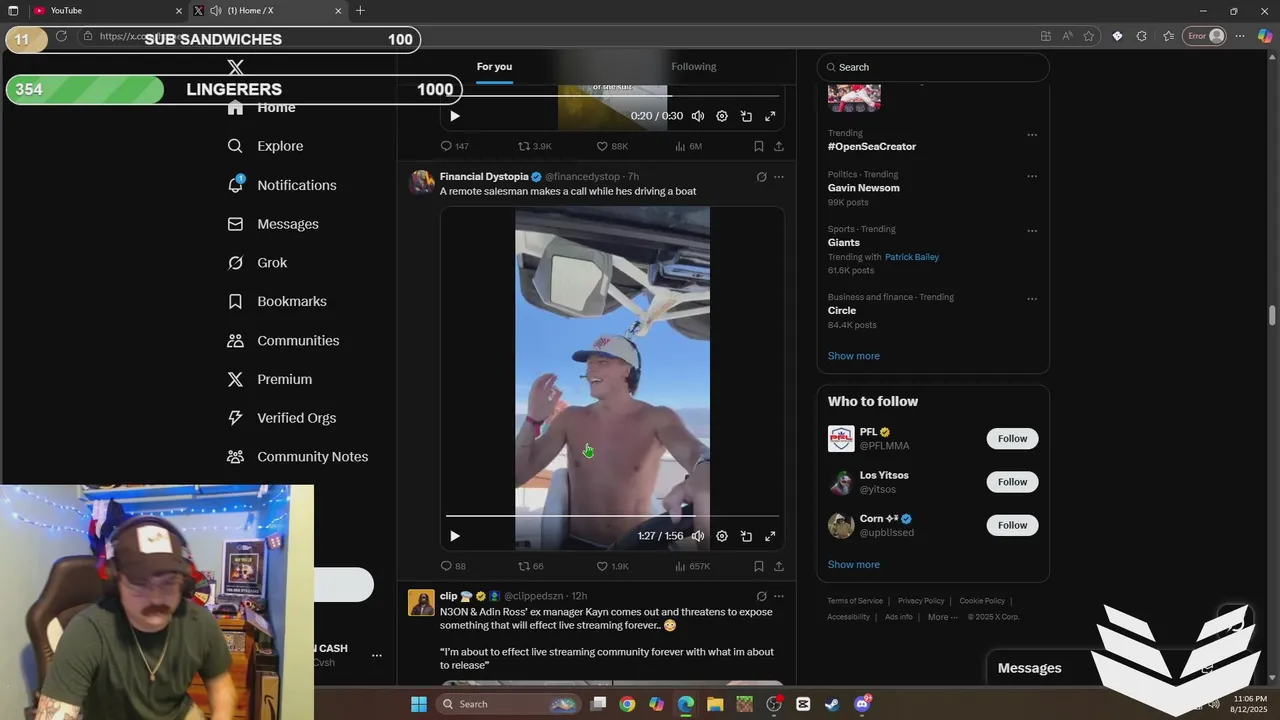Image resolution: width=1280 pixels, height=720 pixels.
Task: Toggle picture-in-picture on boat salesman video
Action: coord(746,536)
